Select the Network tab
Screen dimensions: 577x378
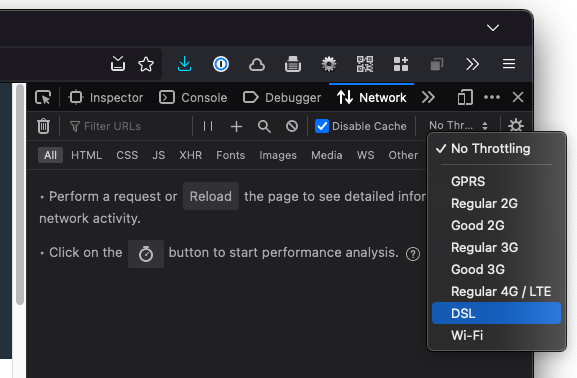371,98
